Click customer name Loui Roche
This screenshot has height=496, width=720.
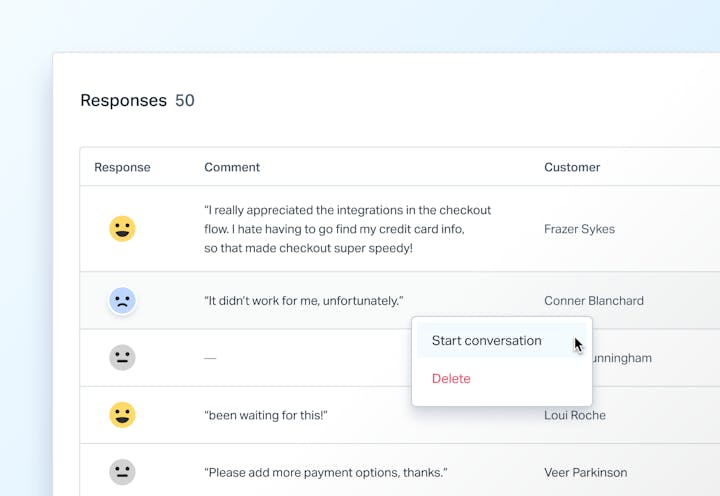tap(575, 415)
